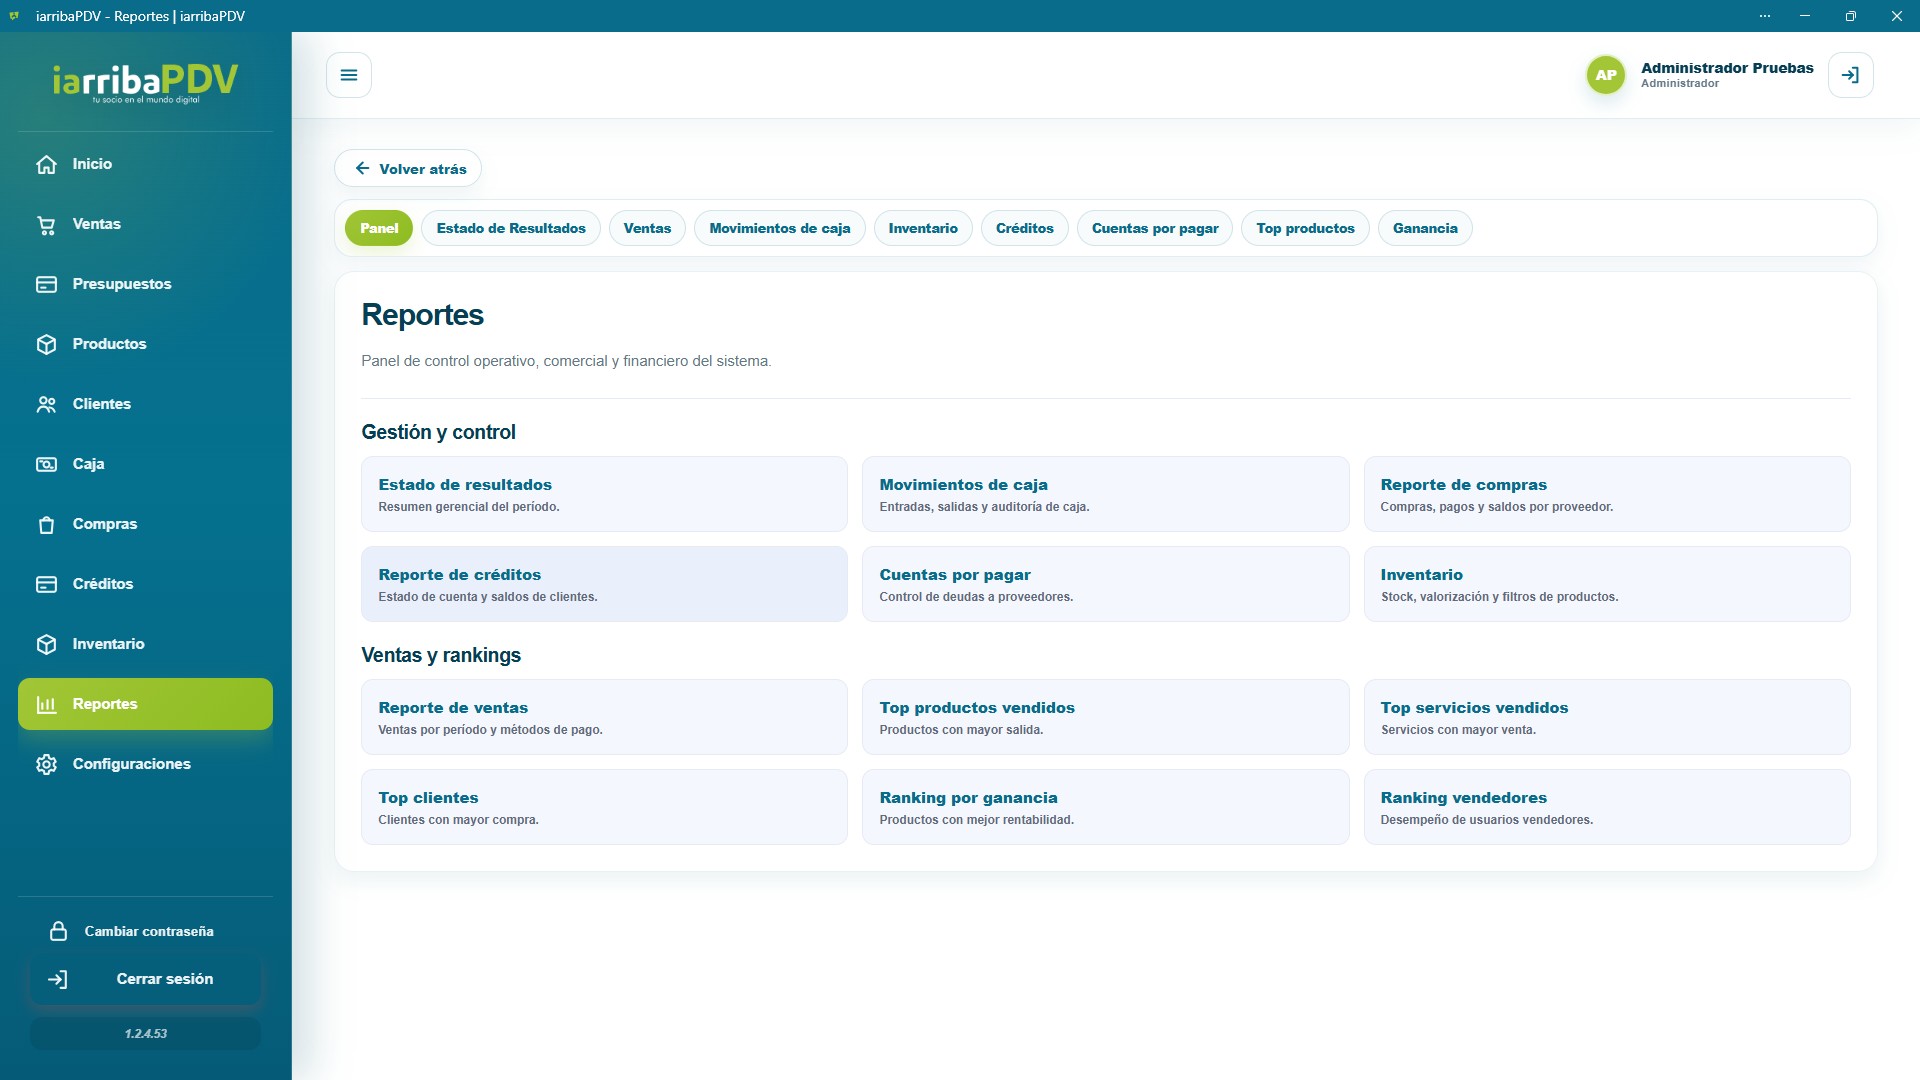
Task: Open the Top clientes card
Action: tap(604, 807)
